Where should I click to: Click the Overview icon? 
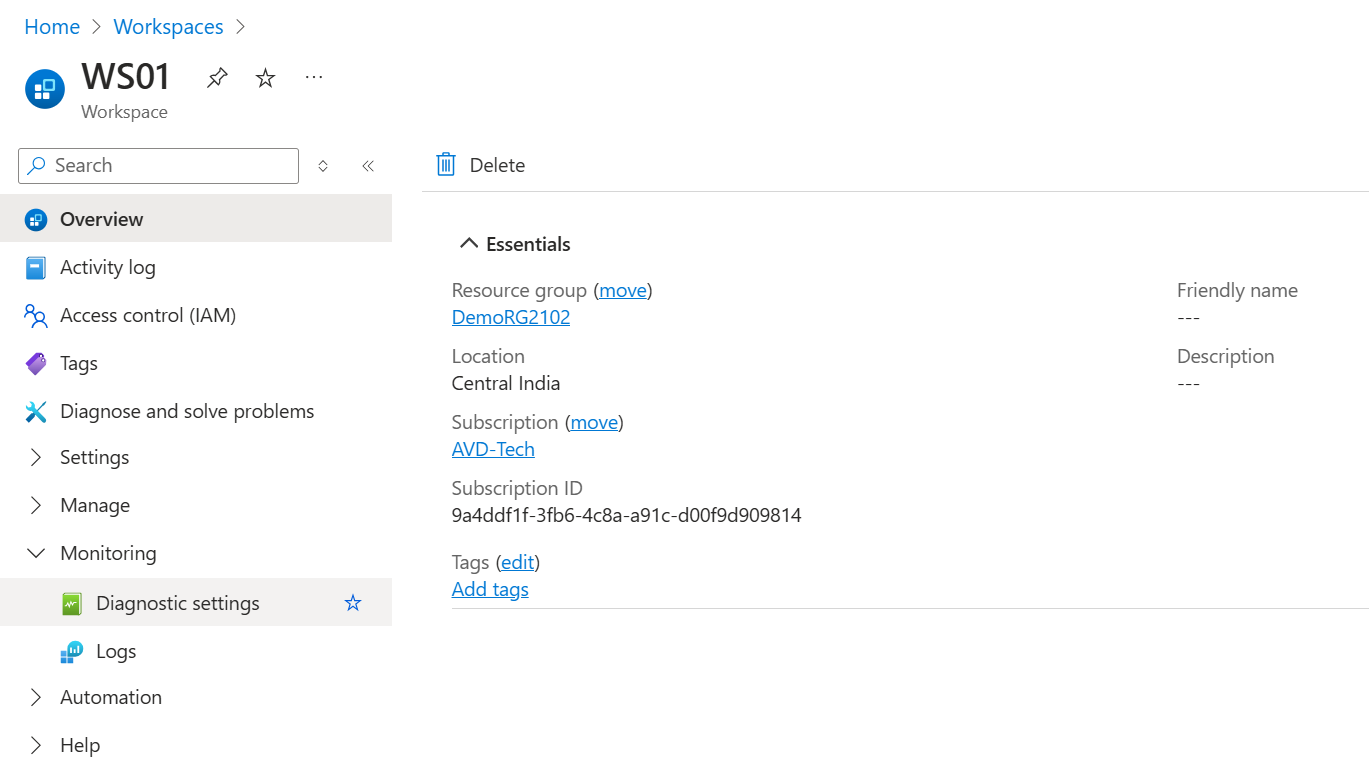[36, 219]
